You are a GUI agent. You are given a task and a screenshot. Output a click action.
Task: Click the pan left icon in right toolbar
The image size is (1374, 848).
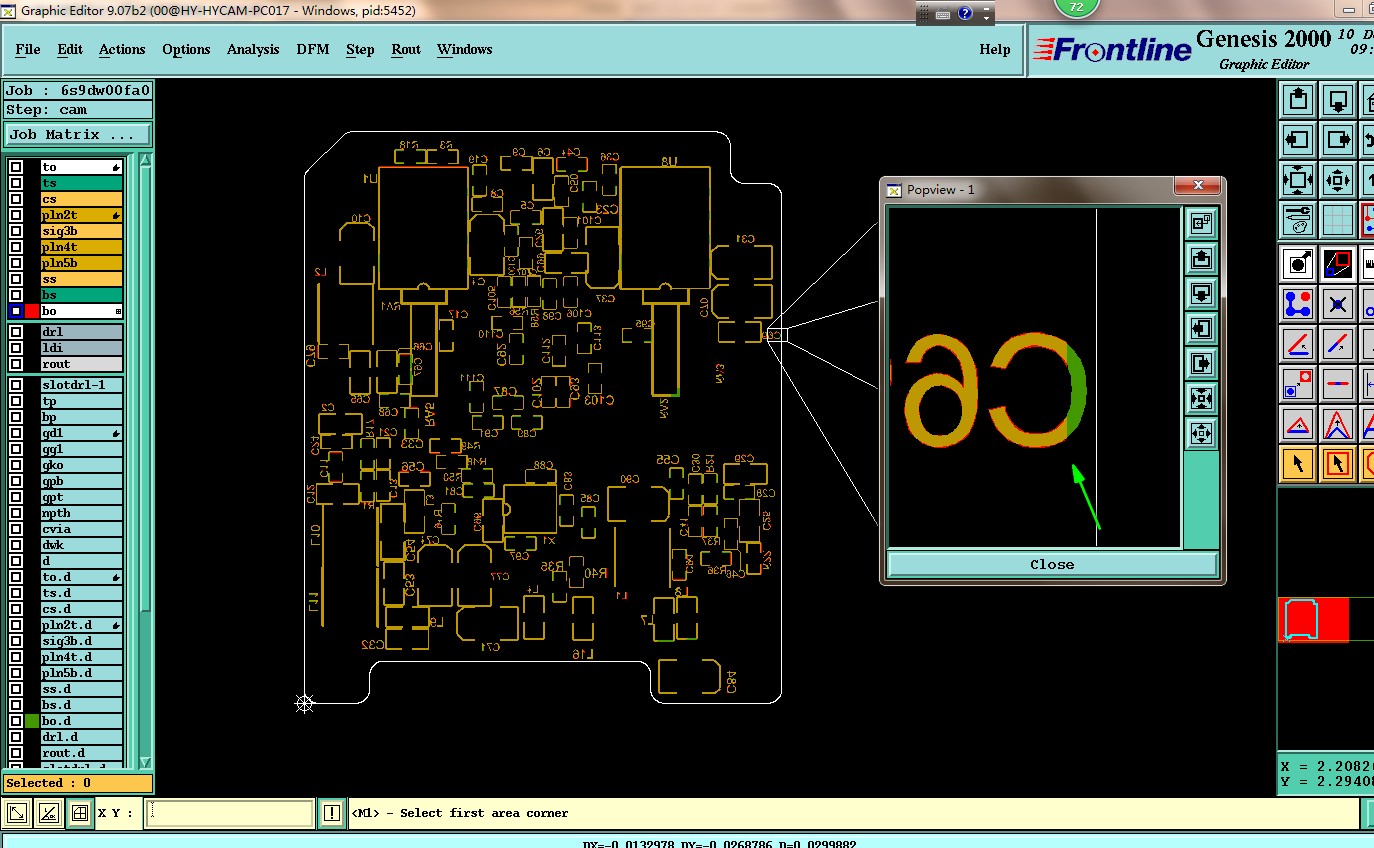point(1298,140)
